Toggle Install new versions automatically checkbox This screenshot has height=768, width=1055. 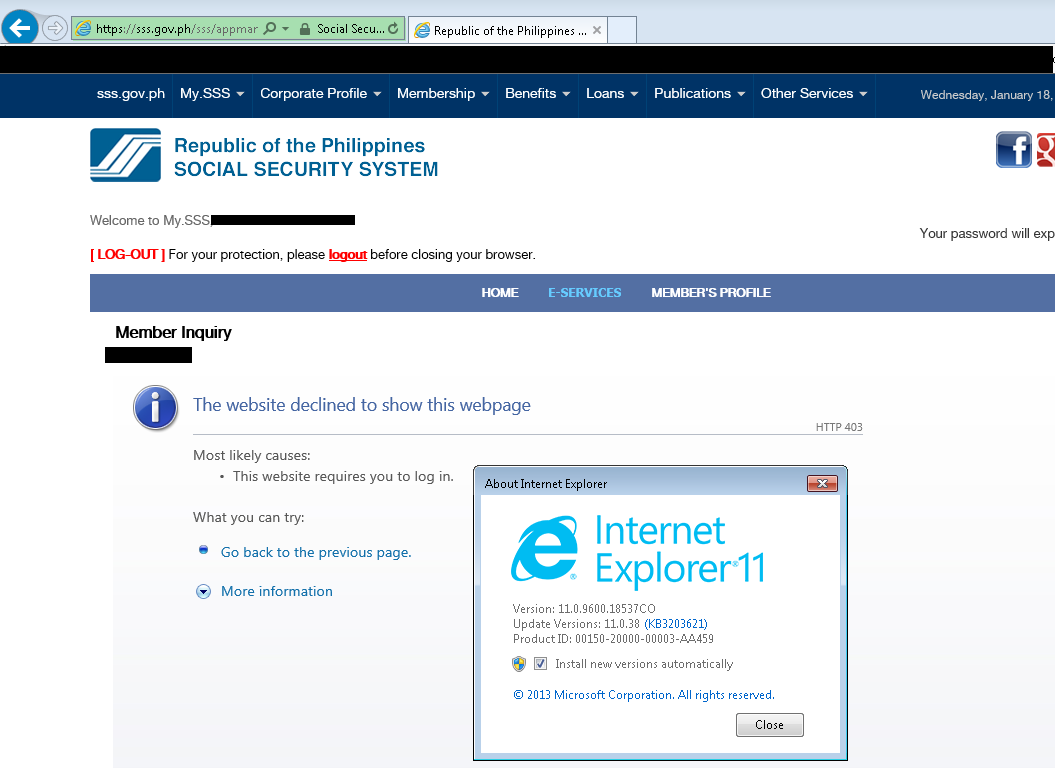tap(540, 664)
